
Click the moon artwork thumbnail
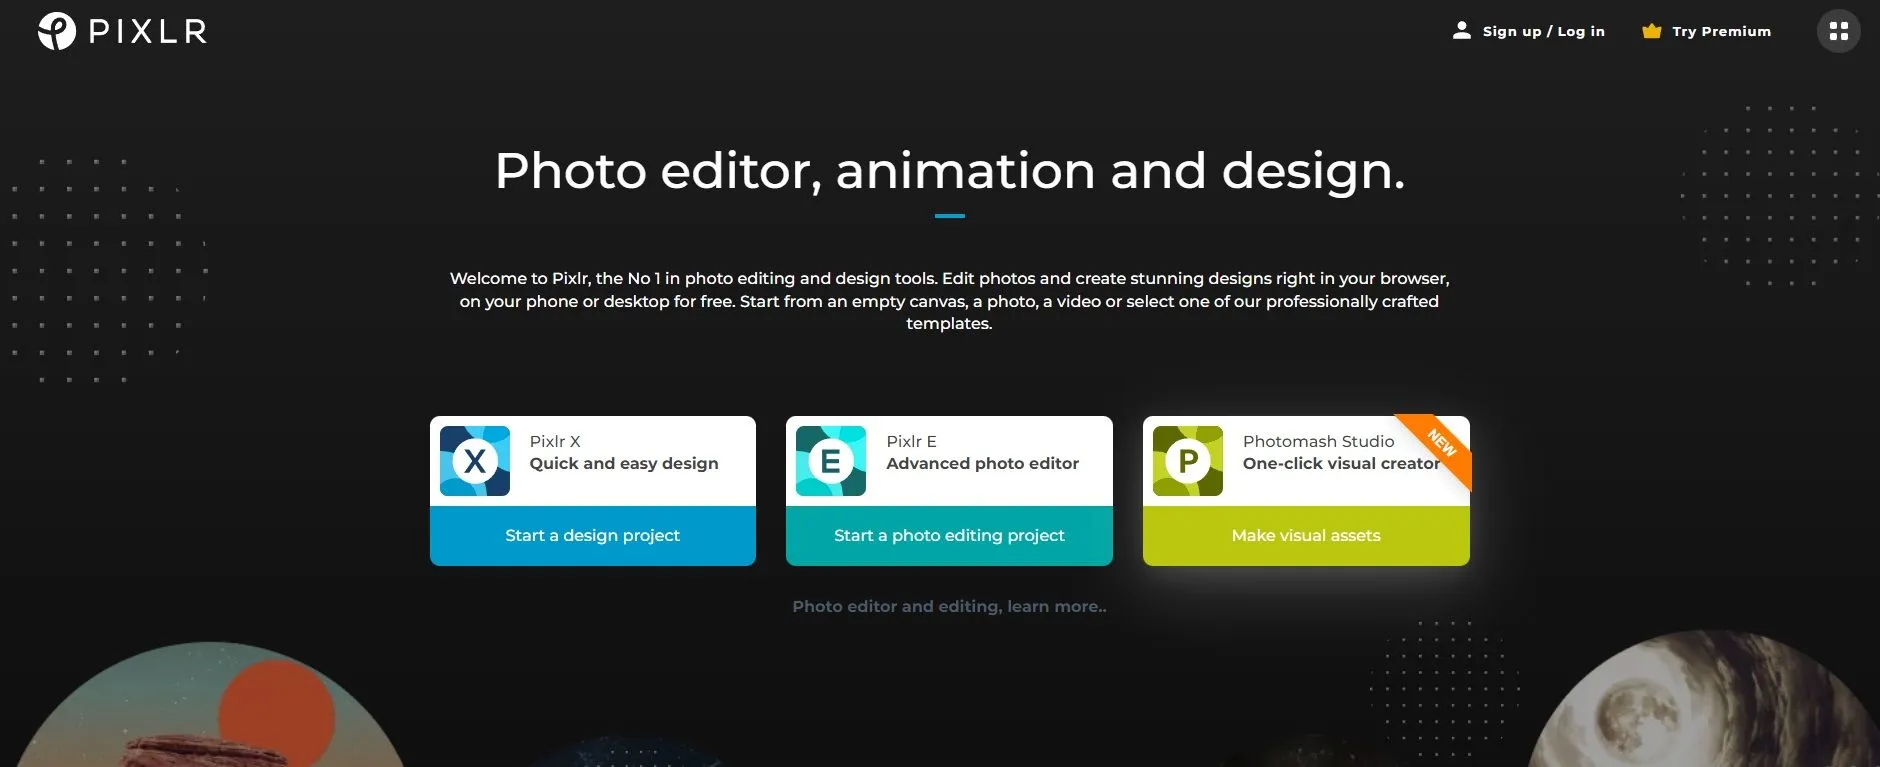tap(1704, 699)
